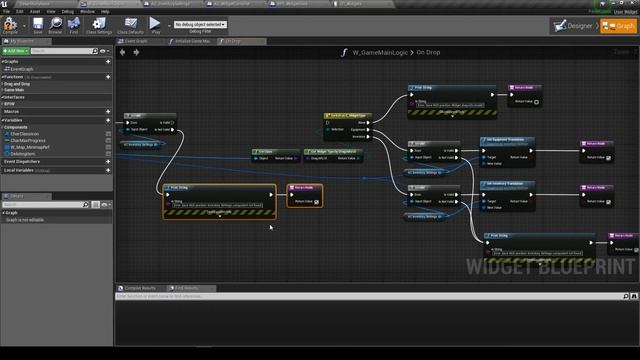Open Class Defaults

tap(130, 24)
